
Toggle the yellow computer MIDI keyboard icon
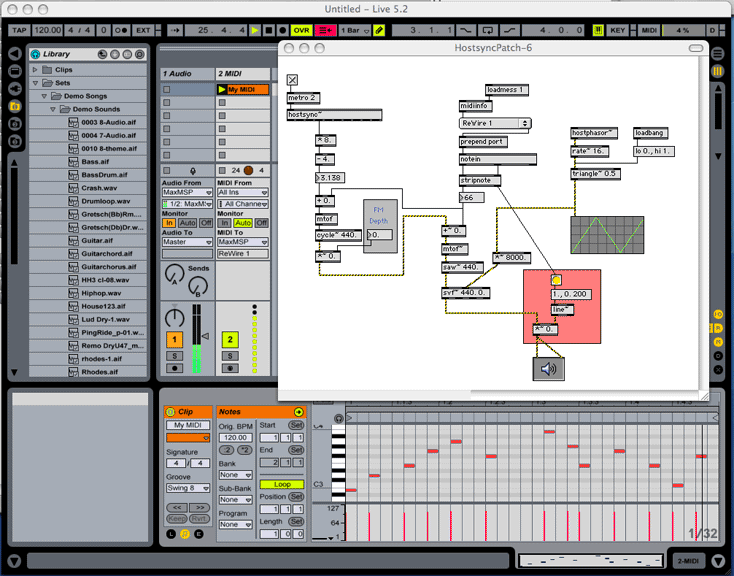[x=598, y=30]
